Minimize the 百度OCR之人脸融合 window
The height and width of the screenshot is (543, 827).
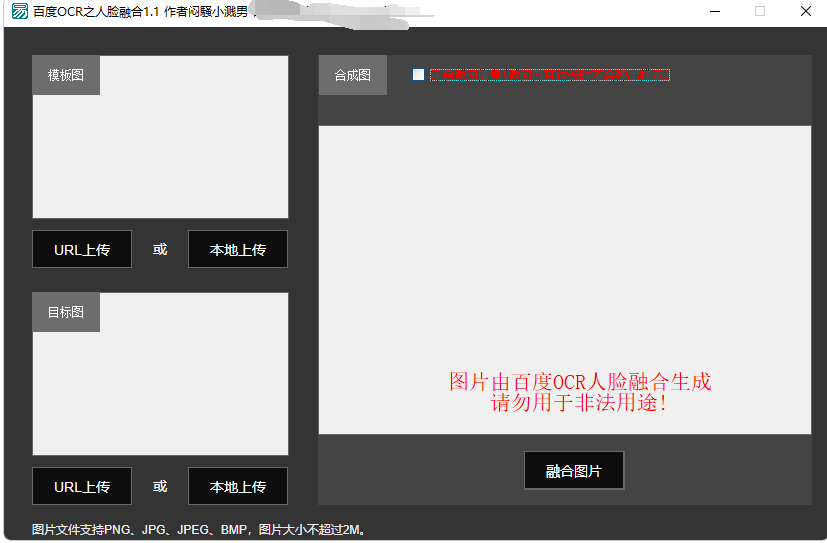click(715, 11)
